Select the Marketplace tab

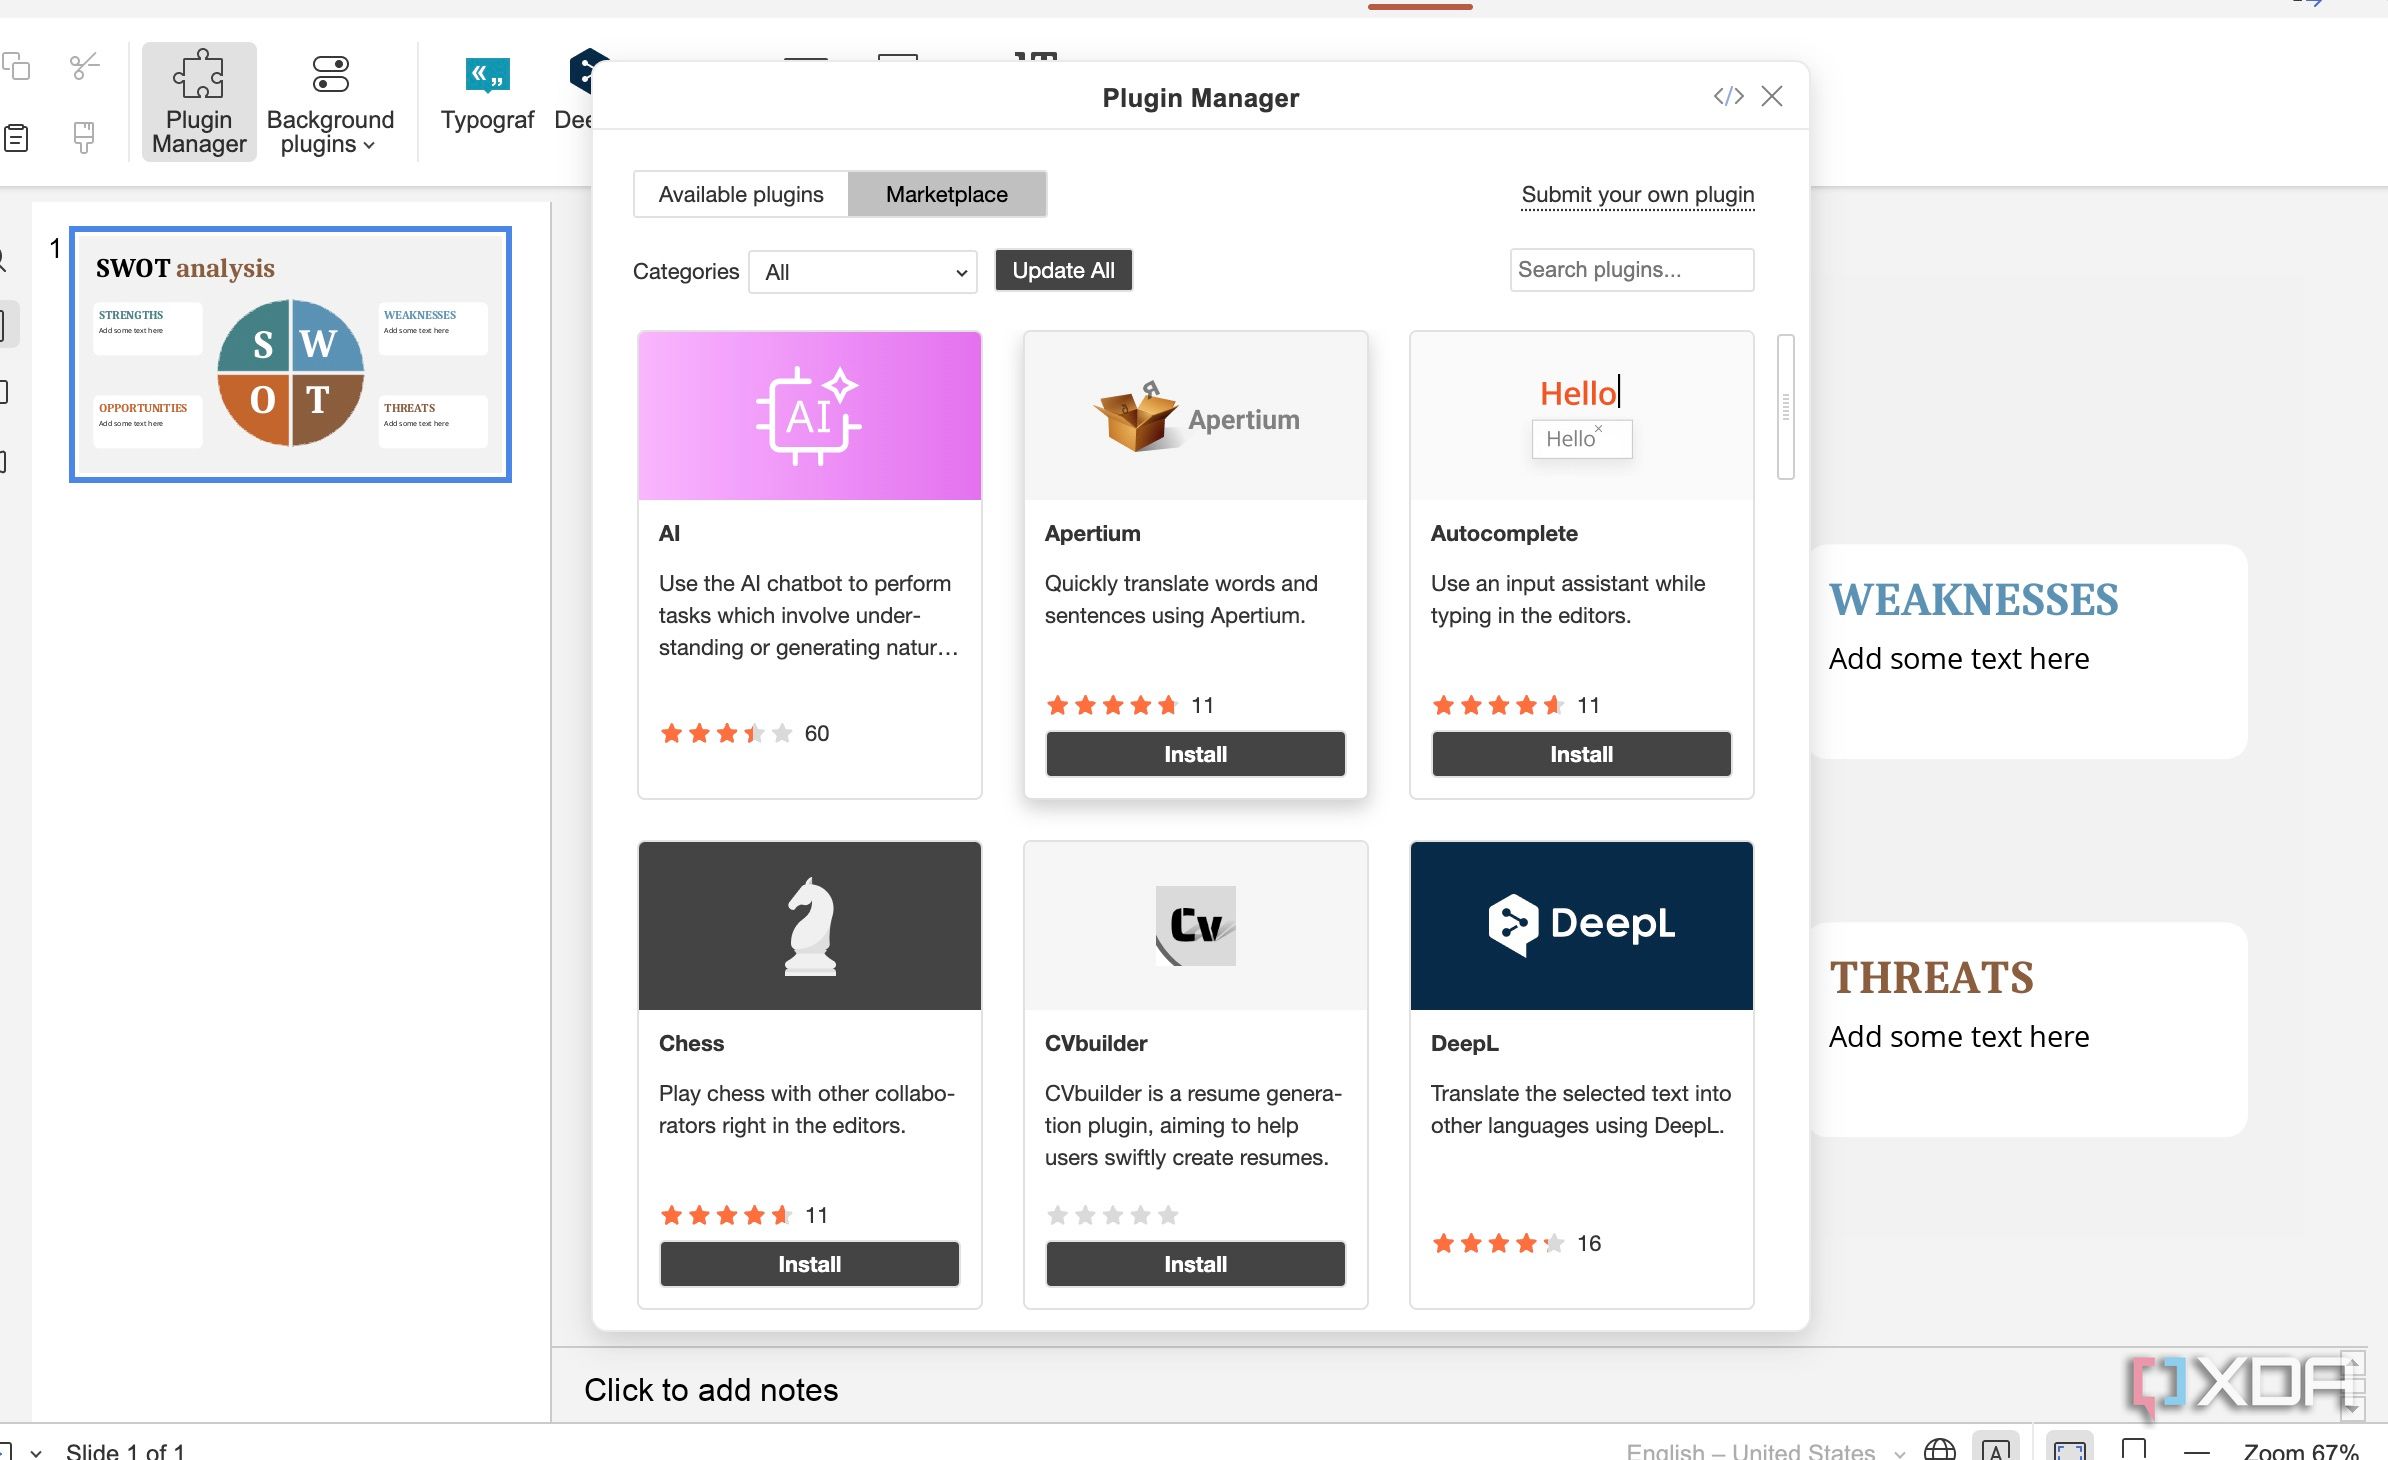pyautogui.click(x=946, y=194)
